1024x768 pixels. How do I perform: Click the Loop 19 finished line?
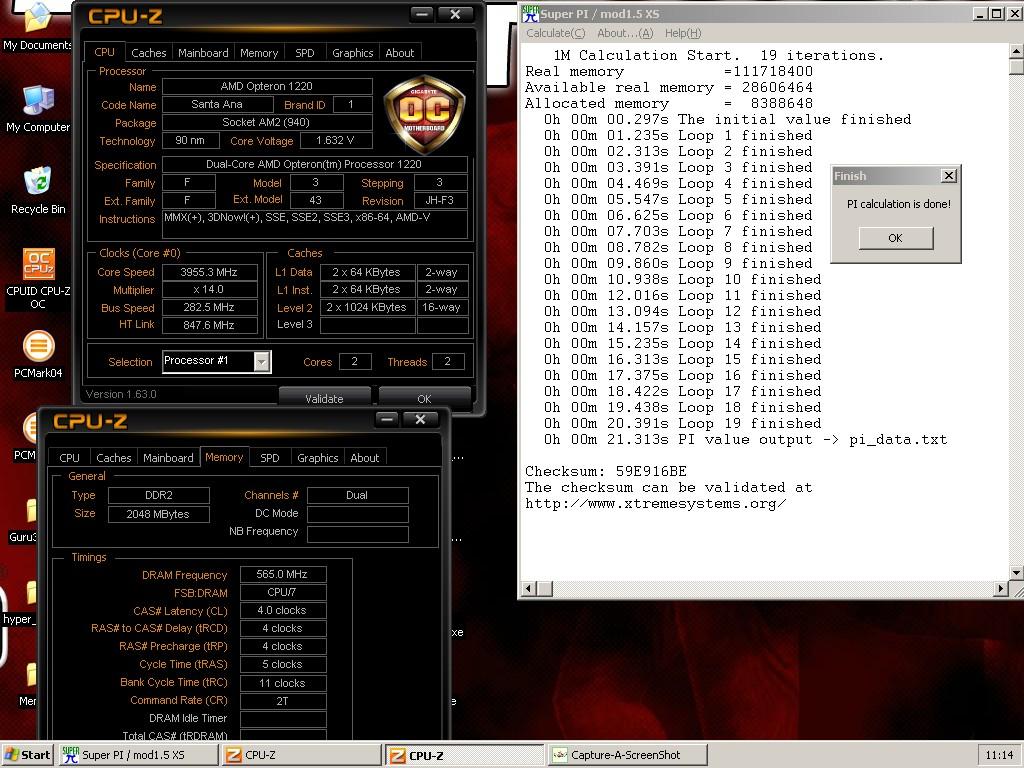[682, 423]
